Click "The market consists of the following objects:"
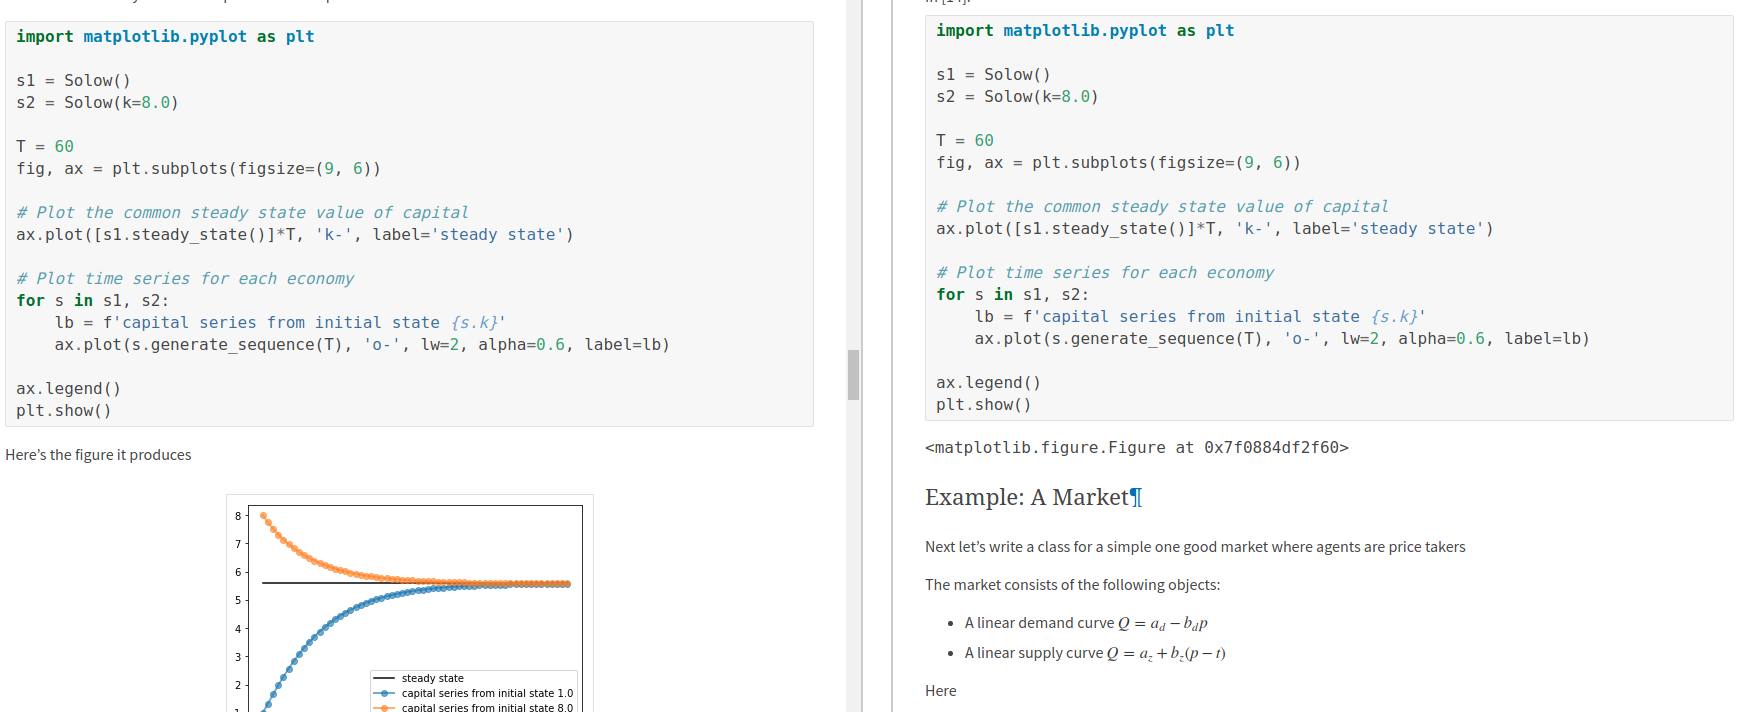This screenshot has width=1755, height=712. tap(1072, 585)
